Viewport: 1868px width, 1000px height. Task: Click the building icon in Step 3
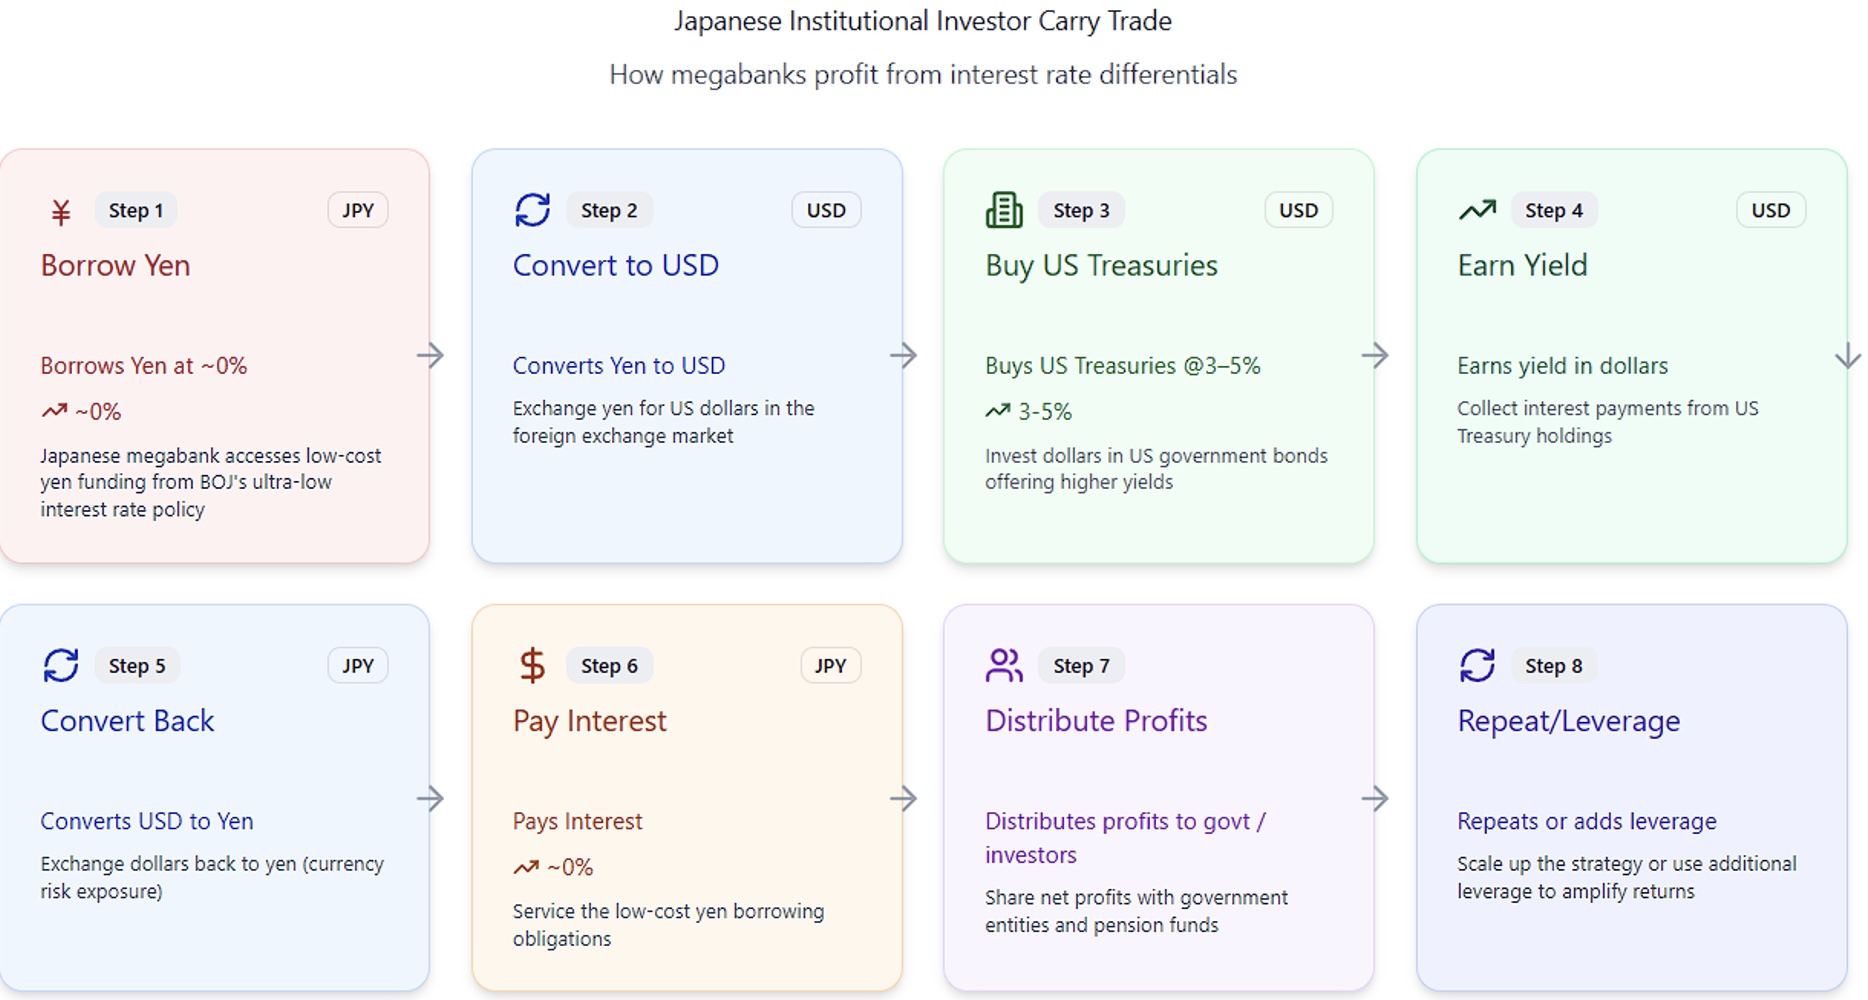[1004, 210]
